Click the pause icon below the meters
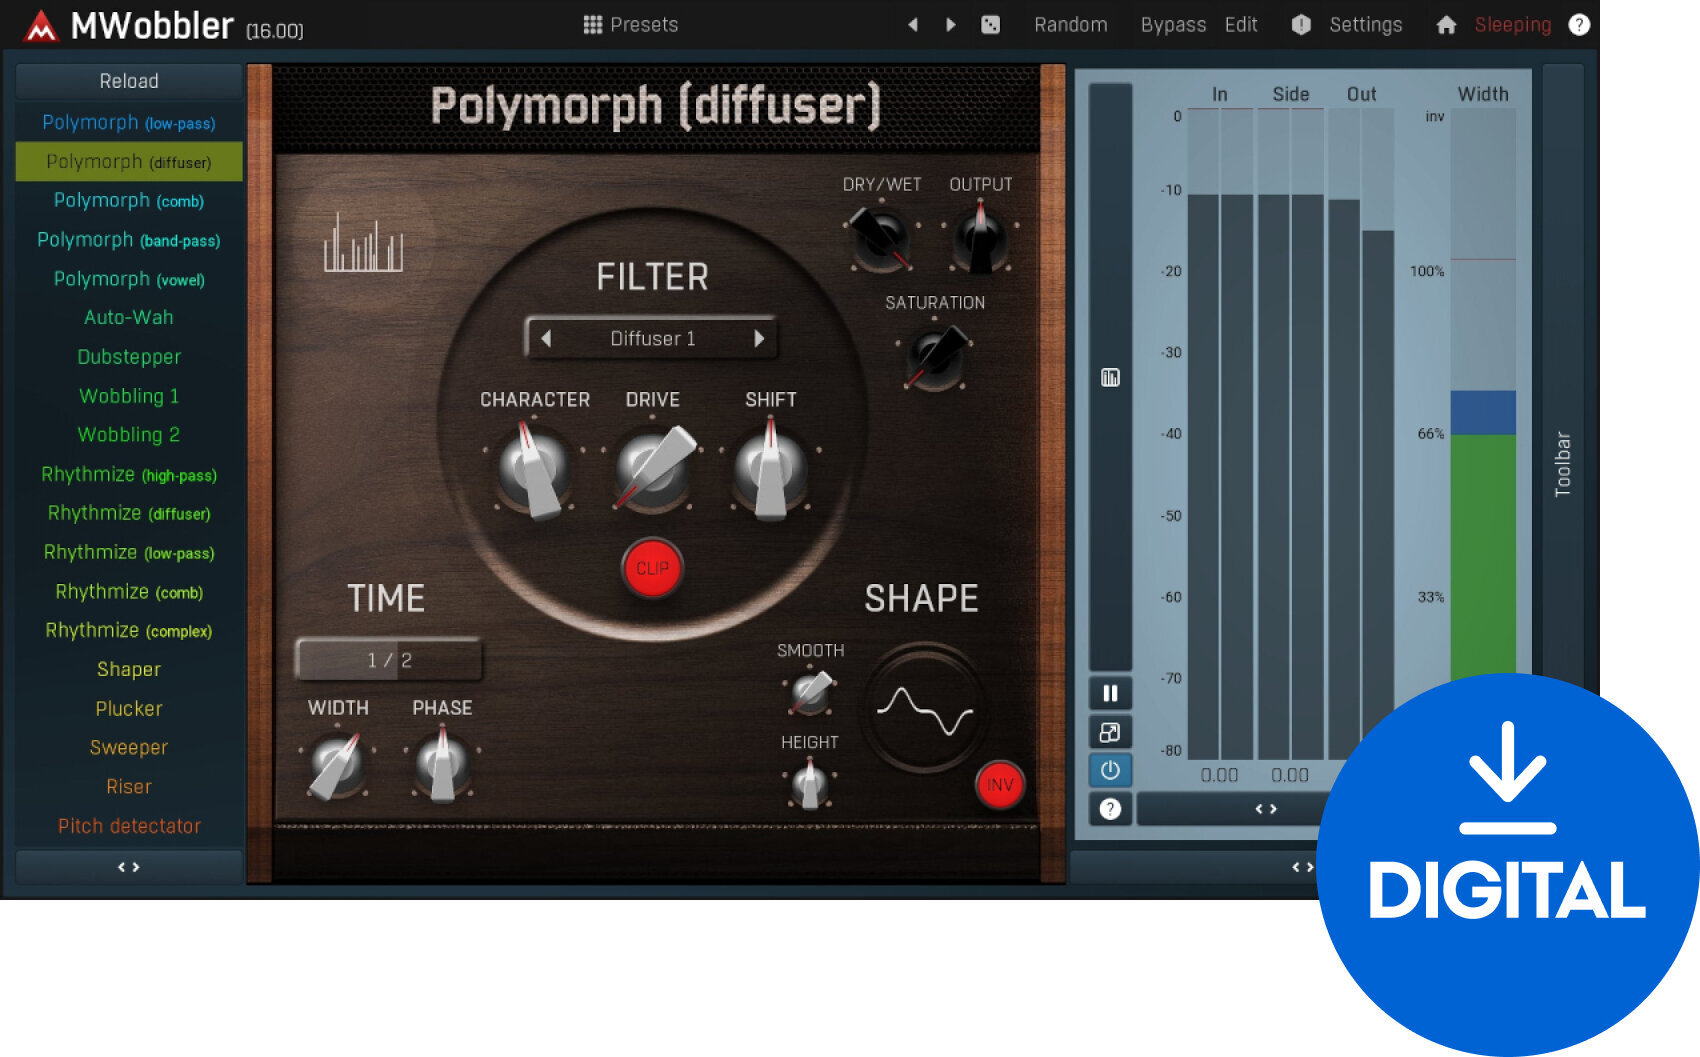 point(1110,692)
